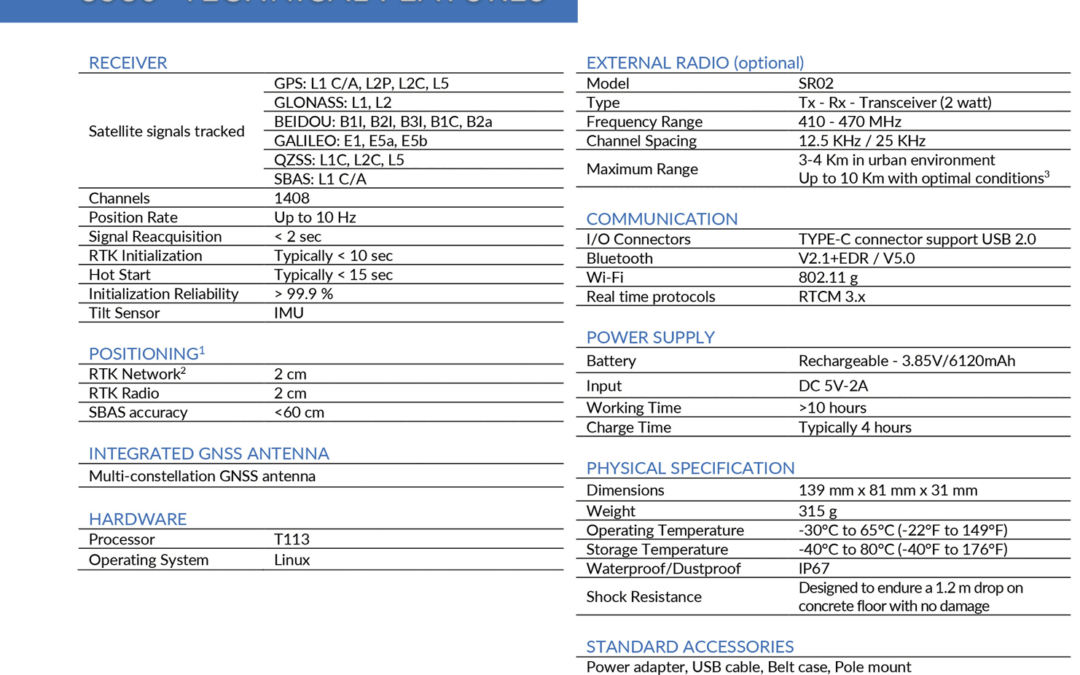Select the 'IP67' waterproof rating
The image size is (1080, 675).
813,569
